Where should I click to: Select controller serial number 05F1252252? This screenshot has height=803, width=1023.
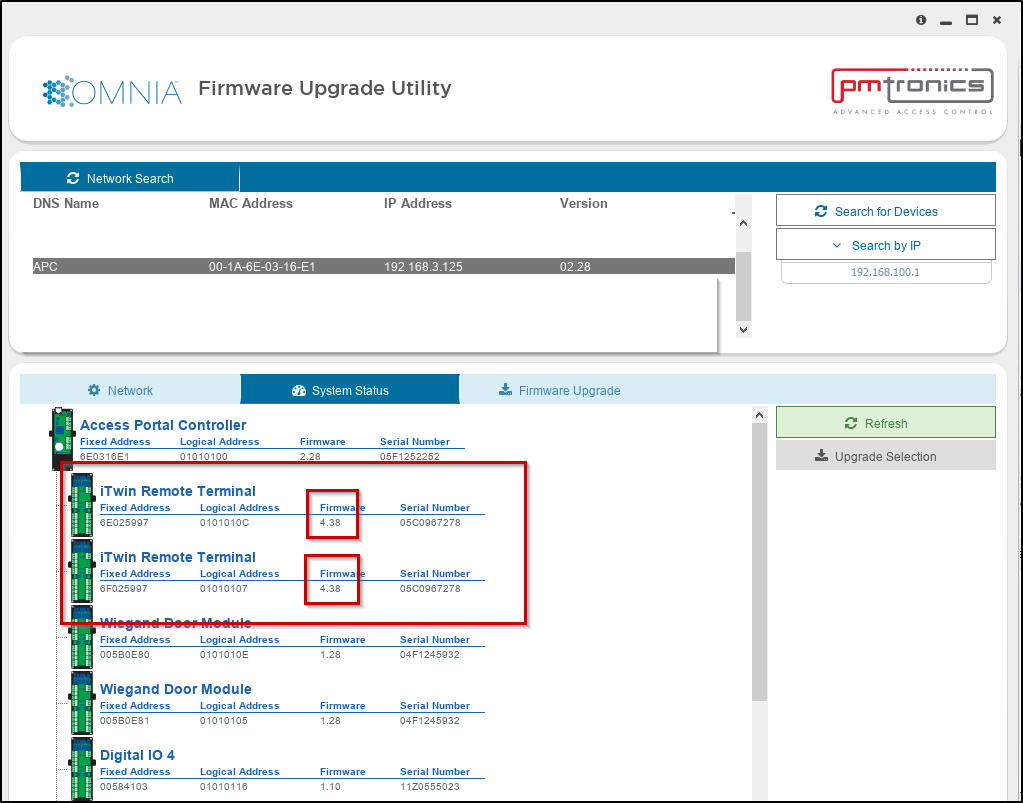[410, 457]
